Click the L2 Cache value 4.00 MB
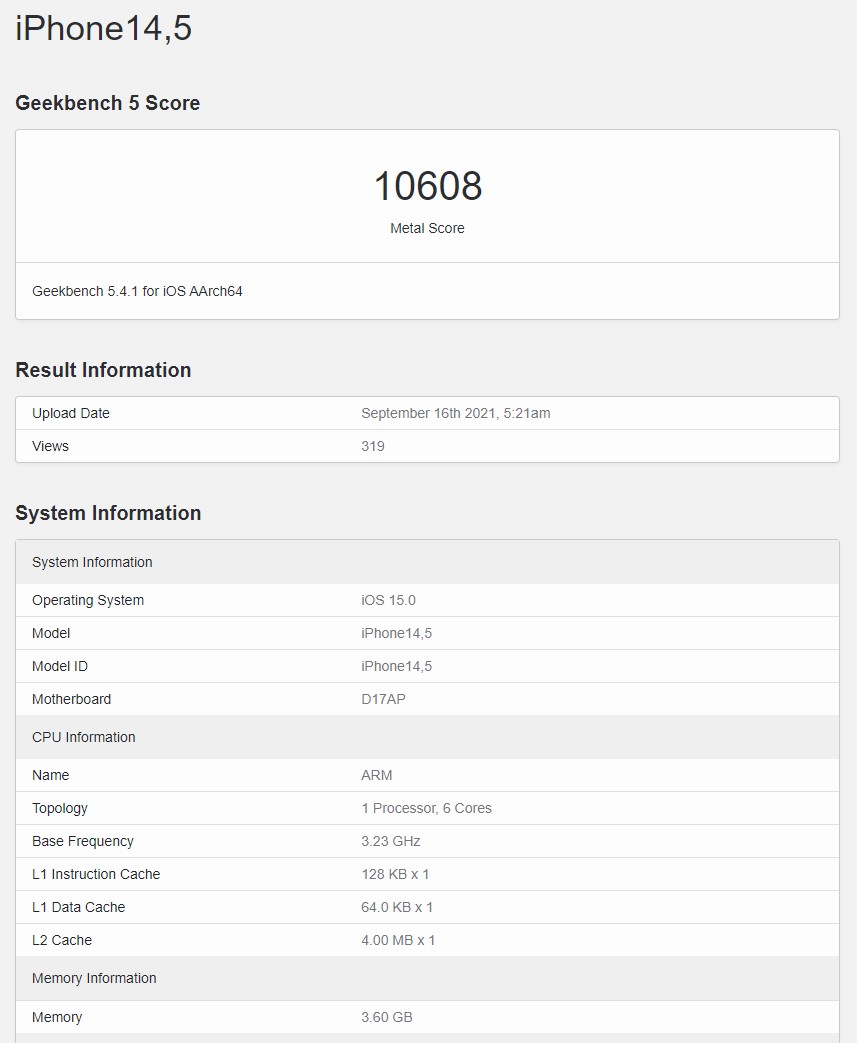Image resolution: width=857 pixels, height=1043 pixels. tap(398, 940)
